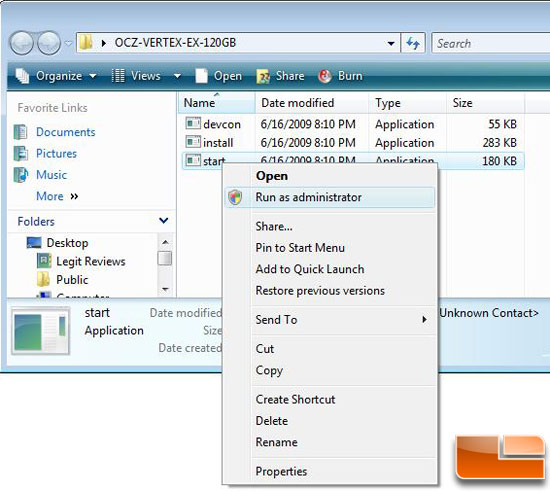Viewport: 550px width, 491px height.
Task: Click the OCZ-VERTEX-EX-120GB breadcrumb
Action: coord(175,43)
